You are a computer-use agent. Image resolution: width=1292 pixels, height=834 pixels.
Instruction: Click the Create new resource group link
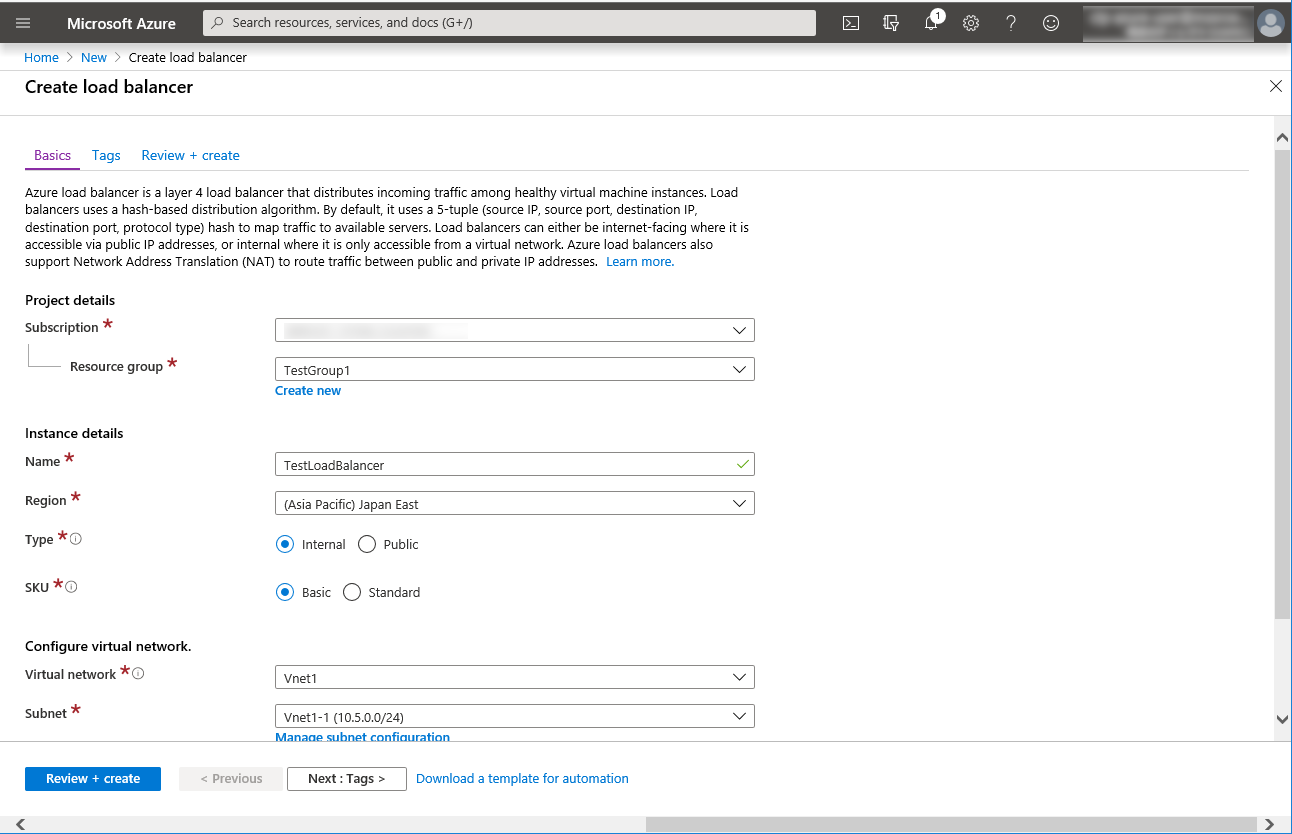tap(307, 390)
